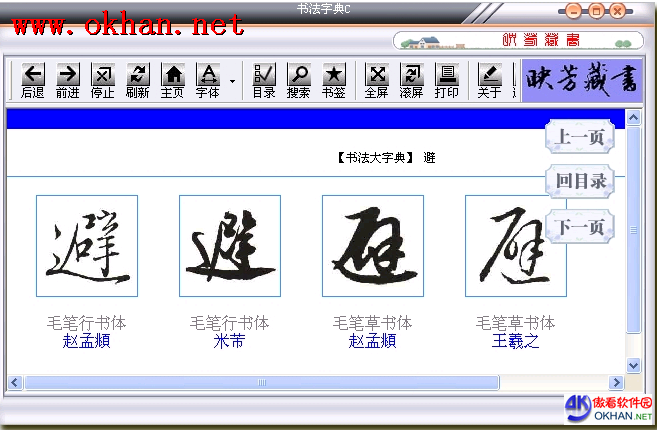Viewport: 657px width, 430px height.
Task: Open the 目录 contents icon
Action: point(264,80)
